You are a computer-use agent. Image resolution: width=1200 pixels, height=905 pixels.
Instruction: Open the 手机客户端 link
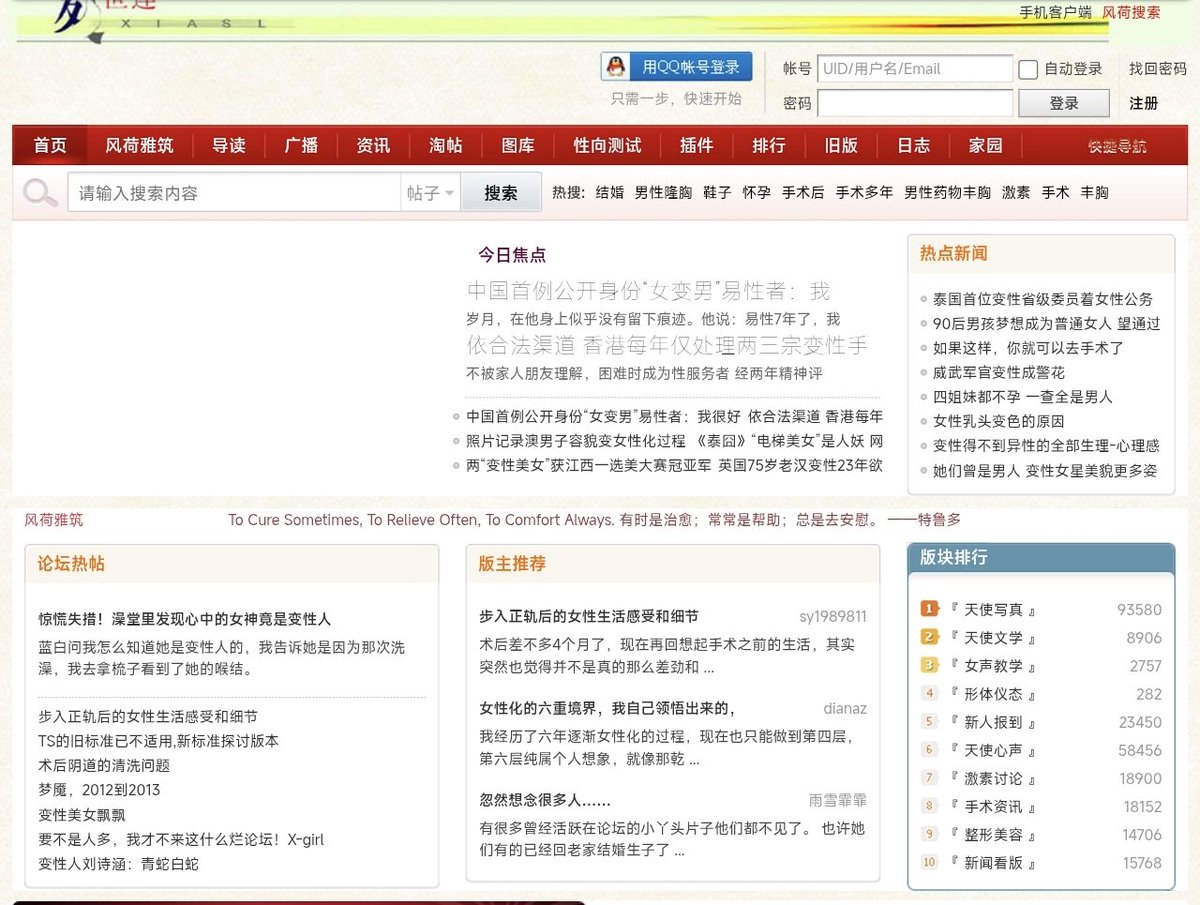[x=1055, y=12]
